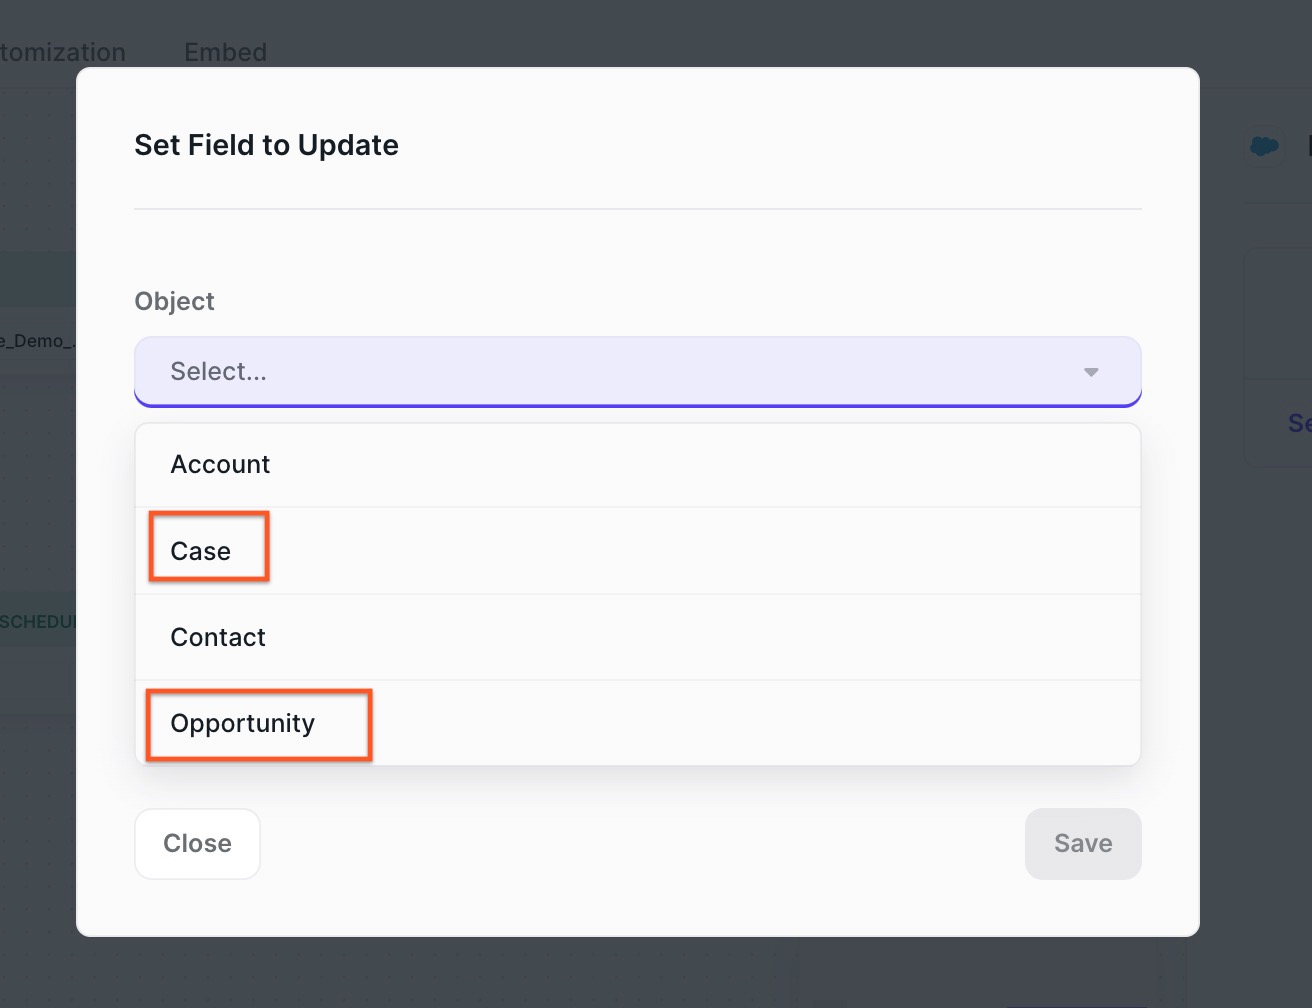Viewport: 1312px width, 1008px height.
Task: Click the dimmed card panel right of the dialog
Action: [1277, 357]
